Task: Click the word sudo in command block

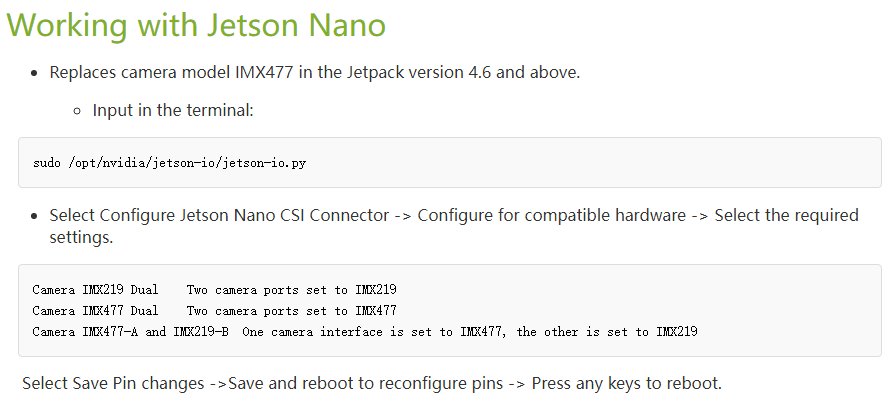Action: pos(47,163)
